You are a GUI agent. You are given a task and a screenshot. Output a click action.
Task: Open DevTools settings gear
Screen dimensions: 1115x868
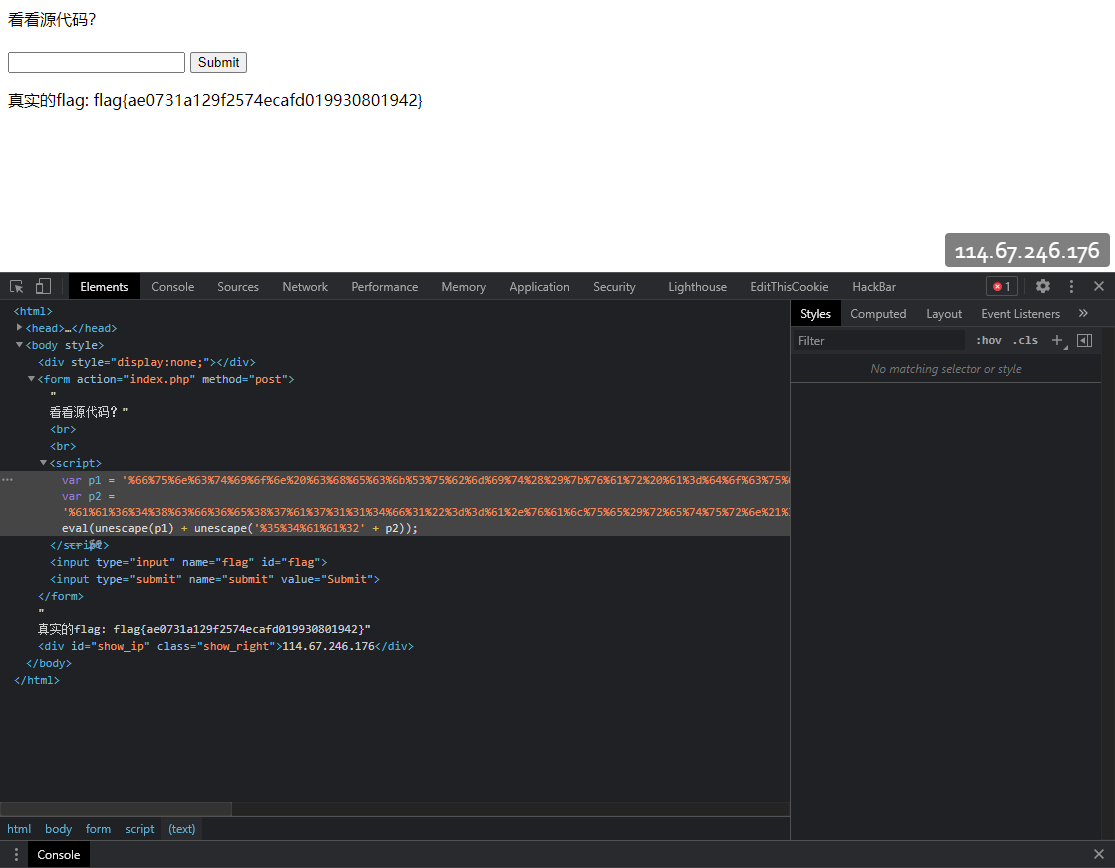point(1042,286)
